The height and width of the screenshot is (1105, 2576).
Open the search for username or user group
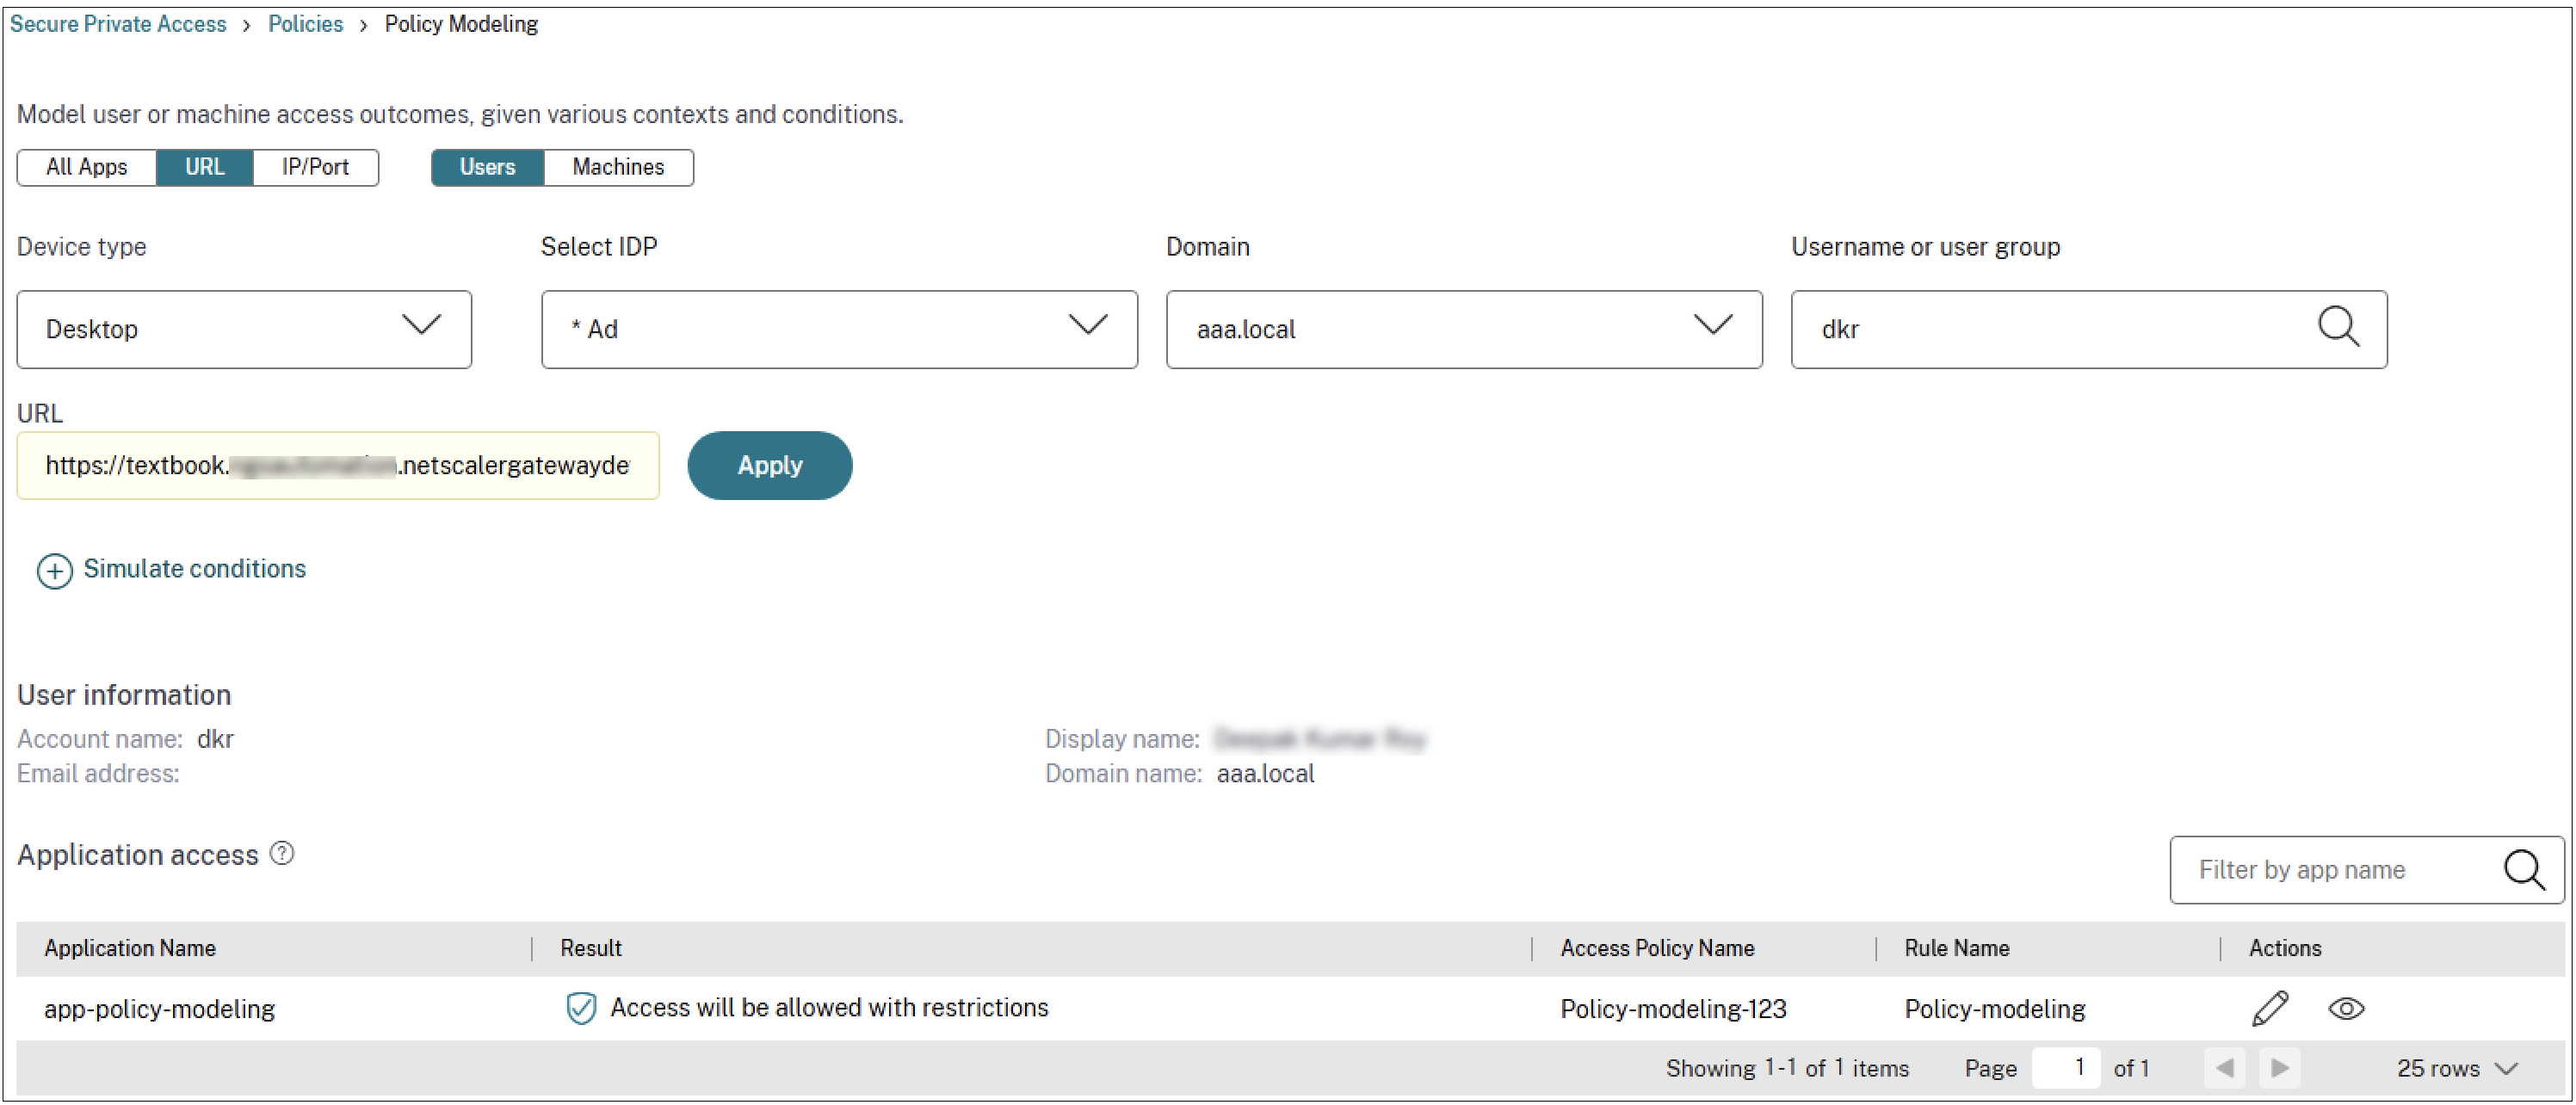[2339, 328]
